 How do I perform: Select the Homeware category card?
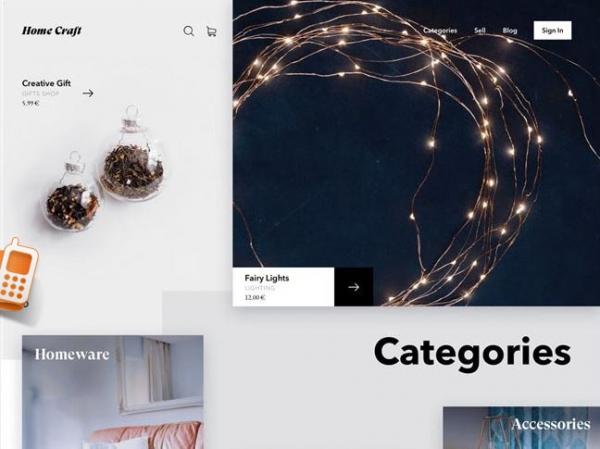coord(112,392)
